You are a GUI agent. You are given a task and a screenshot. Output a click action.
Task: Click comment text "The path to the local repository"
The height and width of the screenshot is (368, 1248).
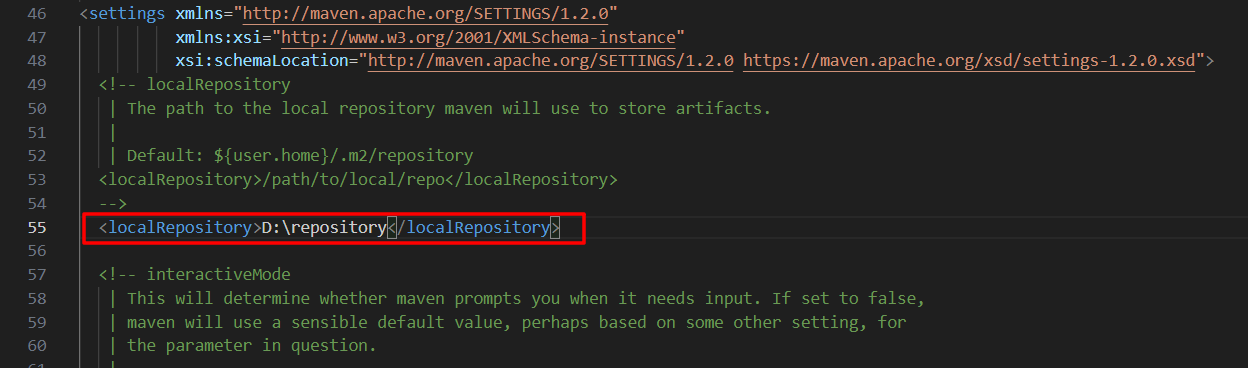(x=282, y=109)
